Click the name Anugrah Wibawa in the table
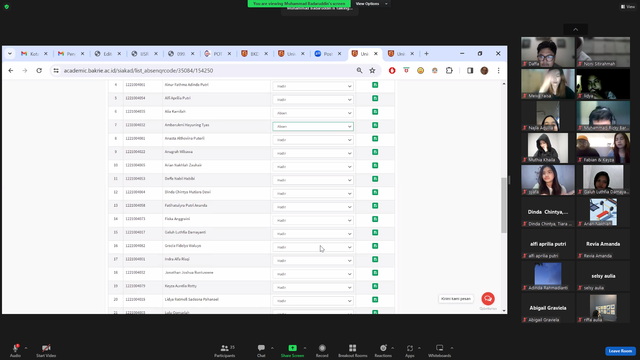Viewport: 640px width, 360px height. coord(178,152)
